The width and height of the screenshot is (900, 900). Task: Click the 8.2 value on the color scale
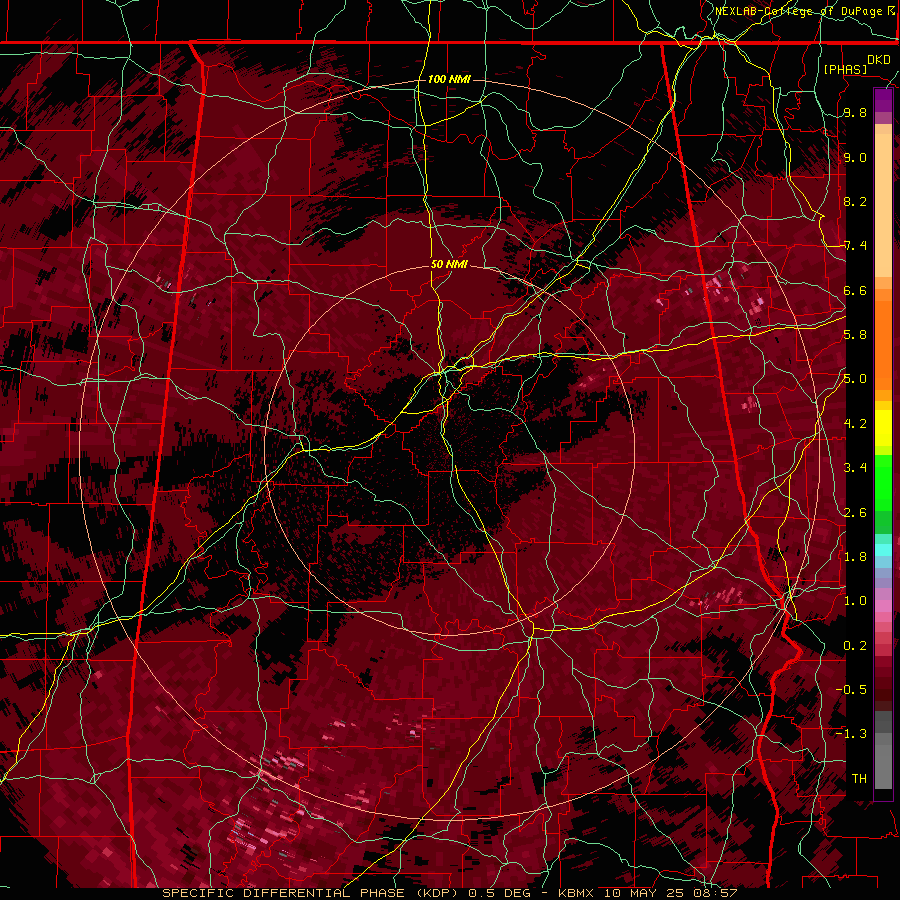[x=855, y=201]
